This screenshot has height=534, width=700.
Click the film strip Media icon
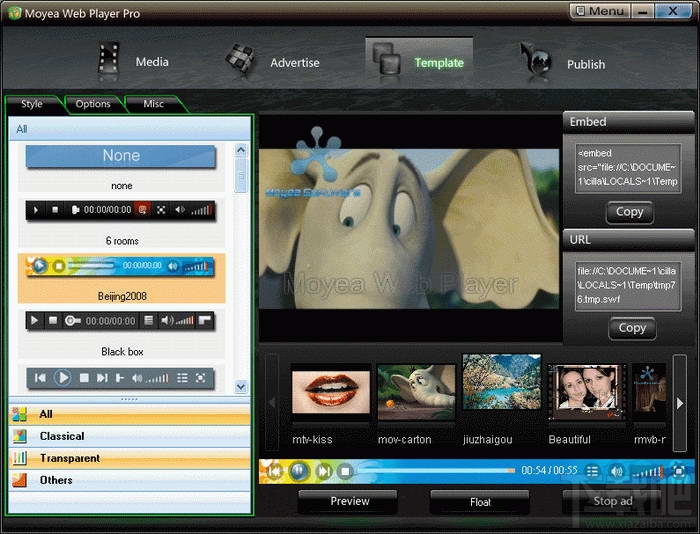pyautogui.click(x=108, y=58)
